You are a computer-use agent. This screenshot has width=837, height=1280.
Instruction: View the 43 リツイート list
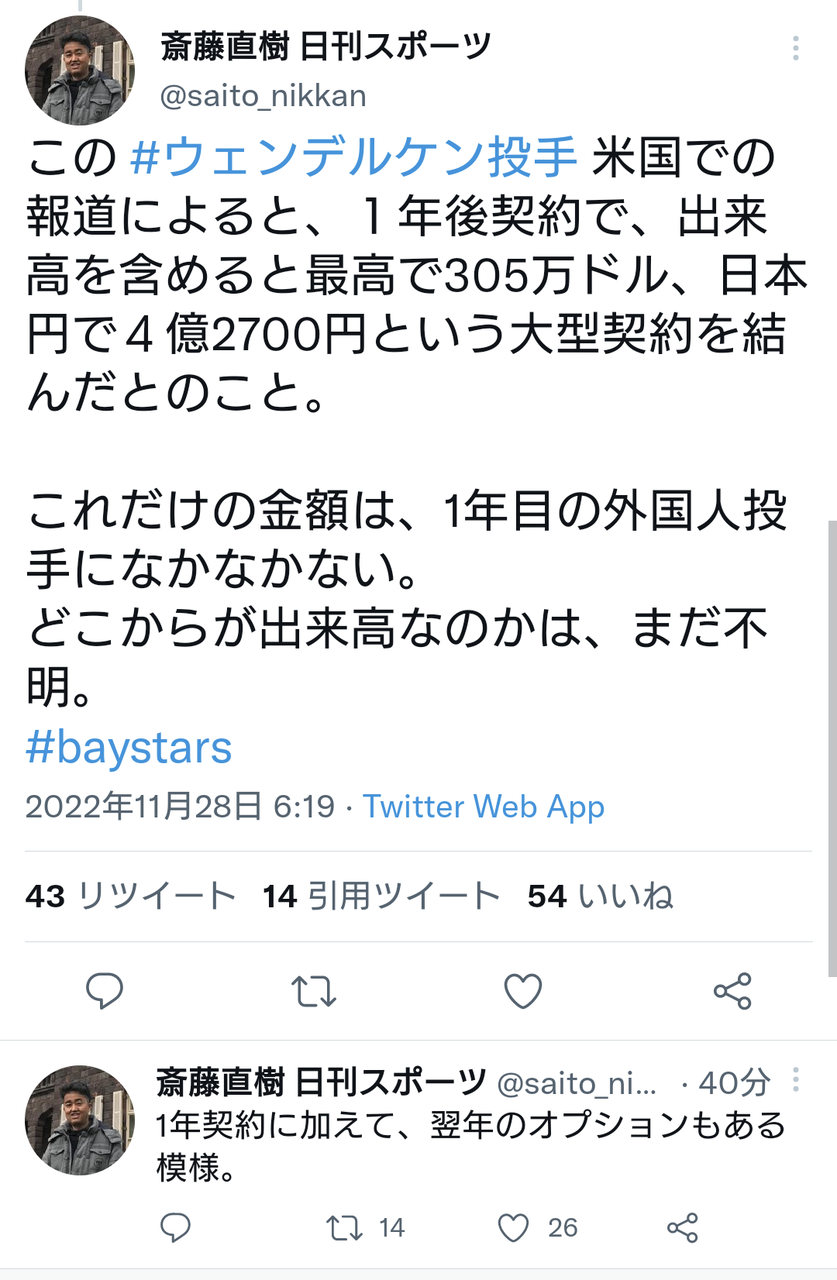[x=131, y=896]
